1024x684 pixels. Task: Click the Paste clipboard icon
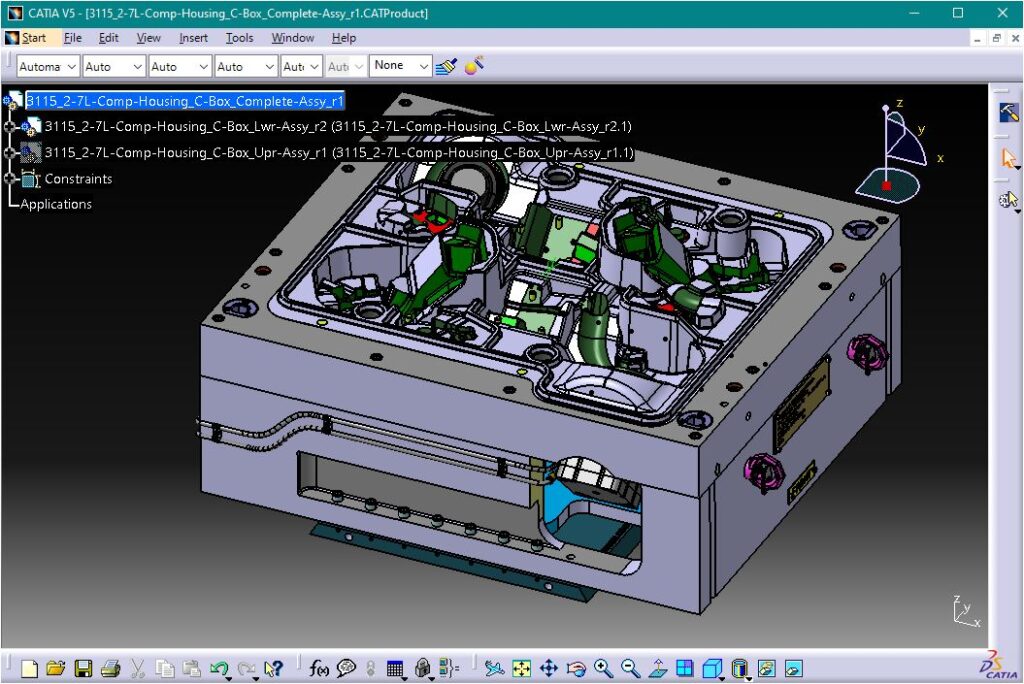coord(191,668)
